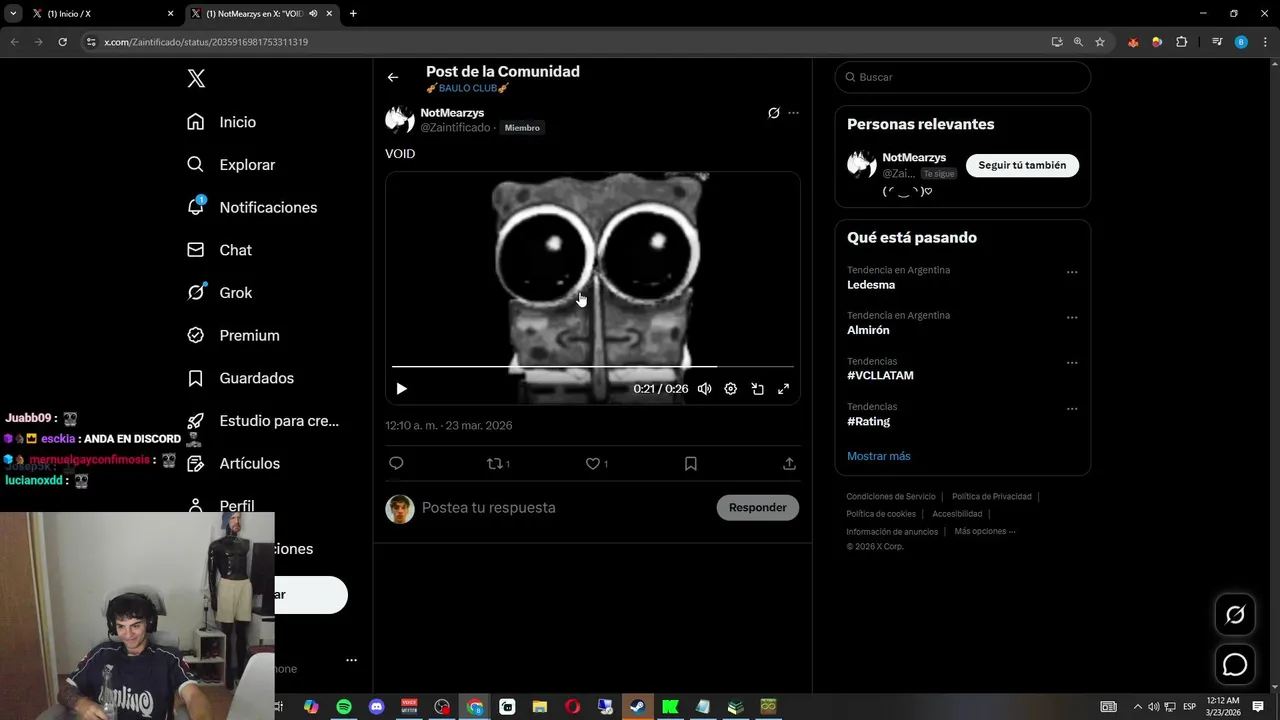Share the post via upload icon

click(x=789, y=463)
